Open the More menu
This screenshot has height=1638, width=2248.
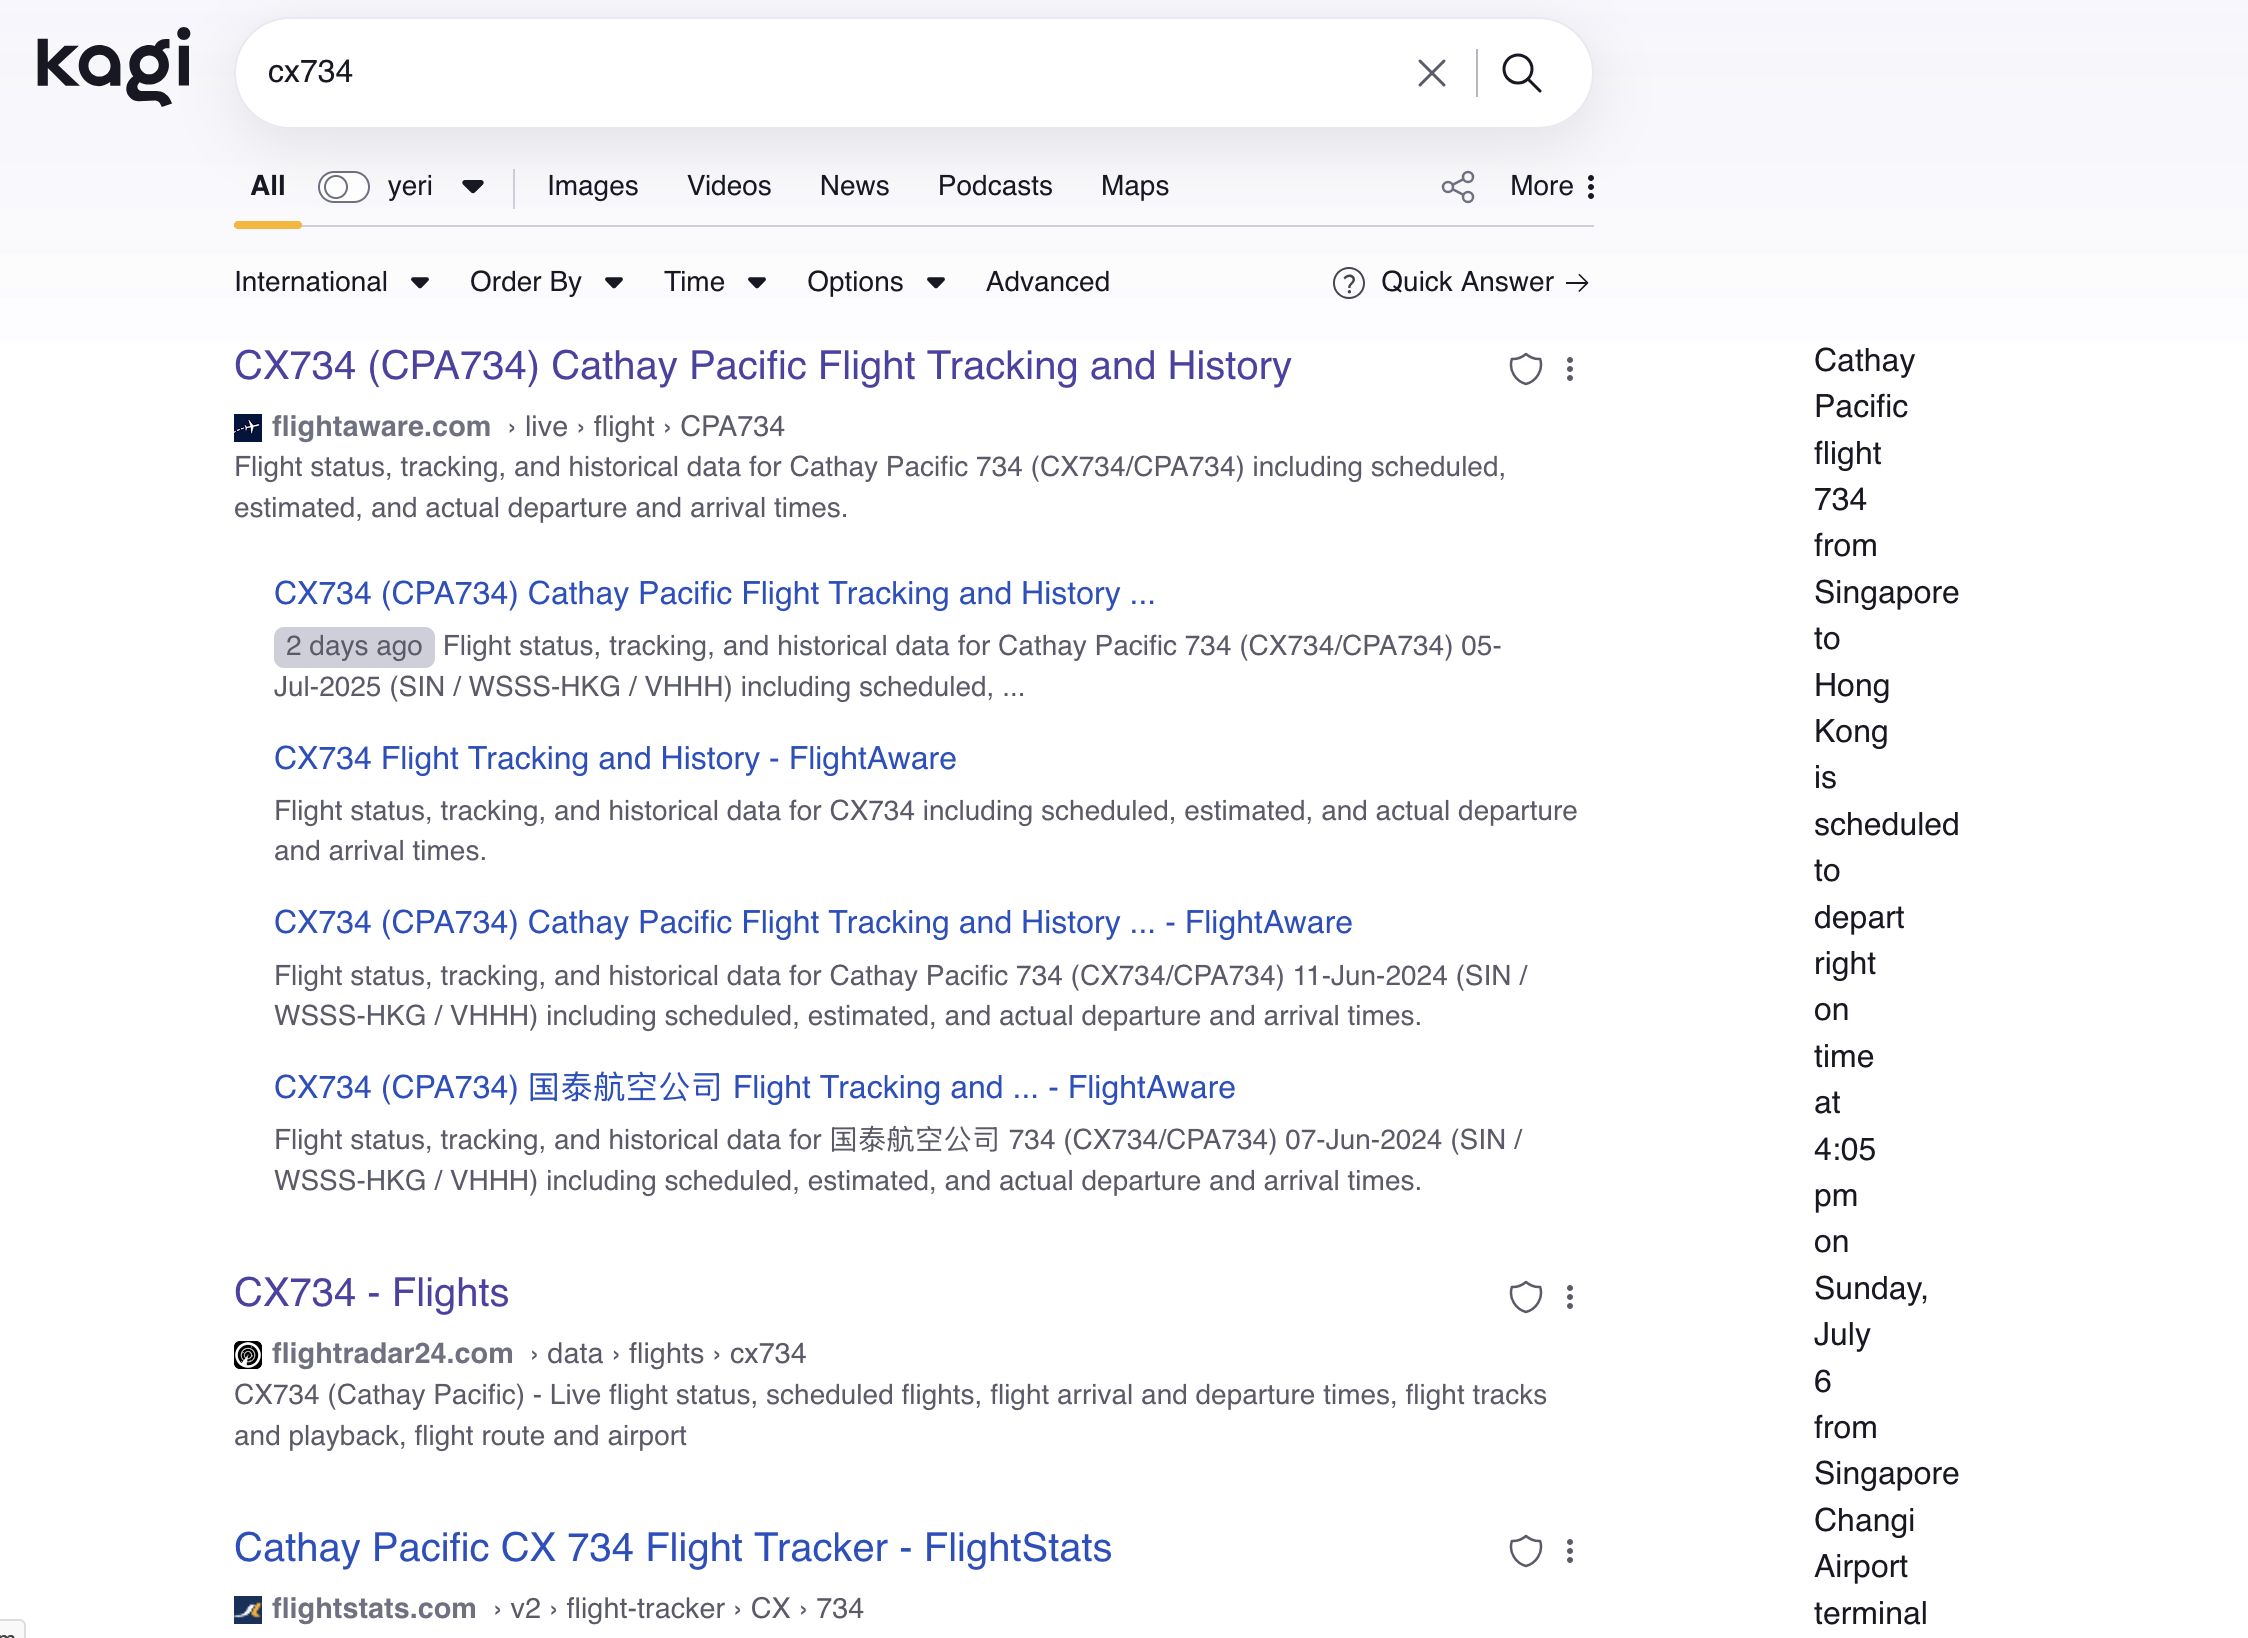tap(1552, 186)
